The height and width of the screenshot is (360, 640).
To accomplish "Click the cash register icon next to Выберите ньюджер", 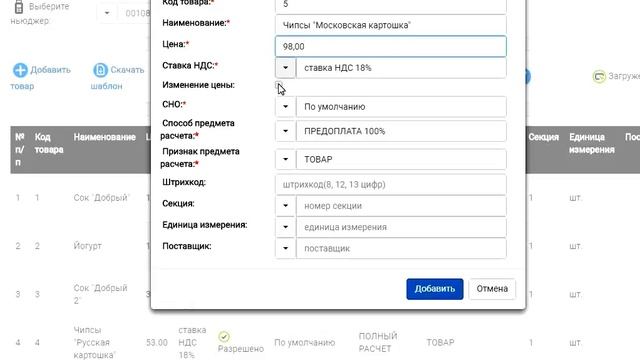I will [x=19, y=7].
